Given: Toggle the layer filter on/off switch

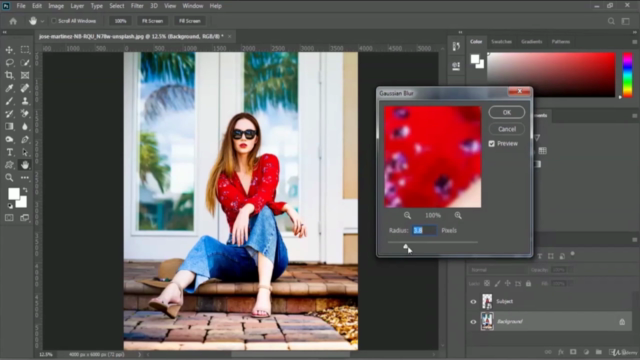Looking at the screenshot, I should click(572, 254).
